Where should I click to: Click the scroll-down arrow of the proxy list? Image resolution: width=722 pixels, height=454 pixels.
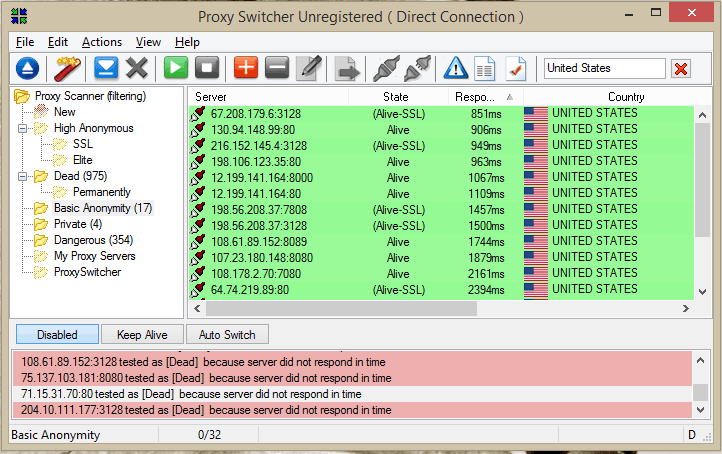tap(702, 291)
